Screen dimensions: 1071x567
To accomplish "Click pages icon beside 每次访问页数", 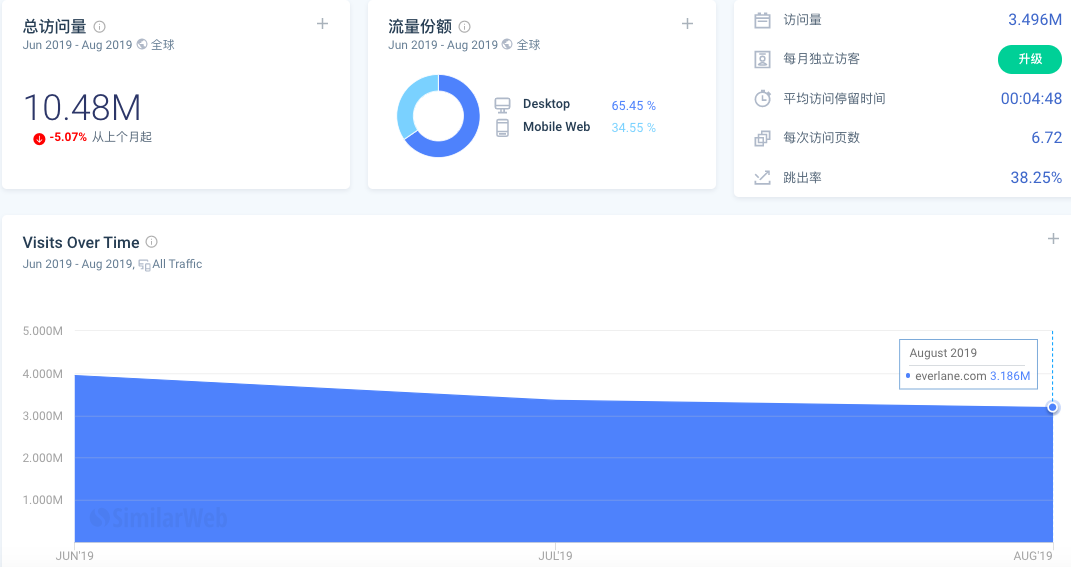I will tap(762, 138).
